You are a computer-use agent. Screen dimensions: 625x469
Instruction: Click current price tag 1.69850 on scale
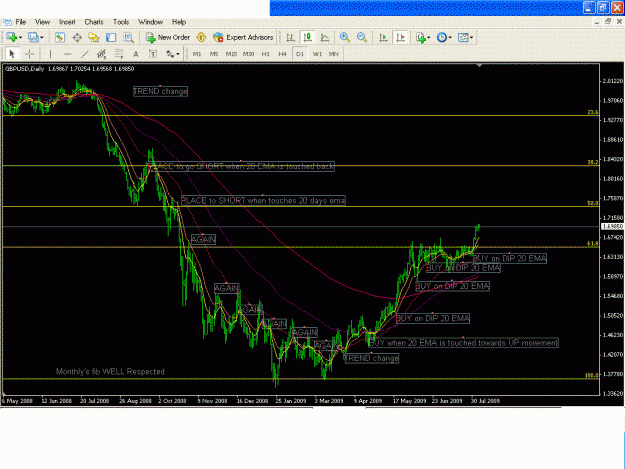point(612,226)
